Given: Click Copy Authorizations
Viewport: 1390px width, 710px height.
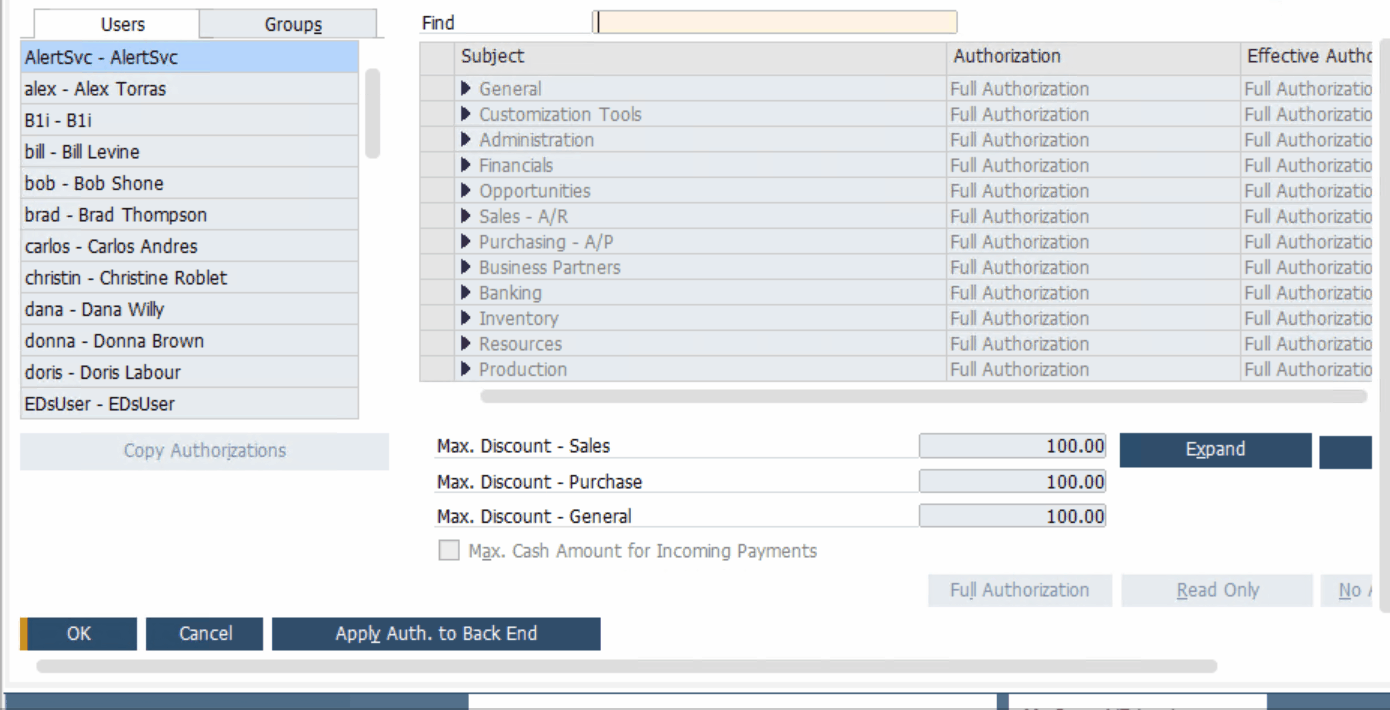Looking at the screenshot, I should pos(204,450).
